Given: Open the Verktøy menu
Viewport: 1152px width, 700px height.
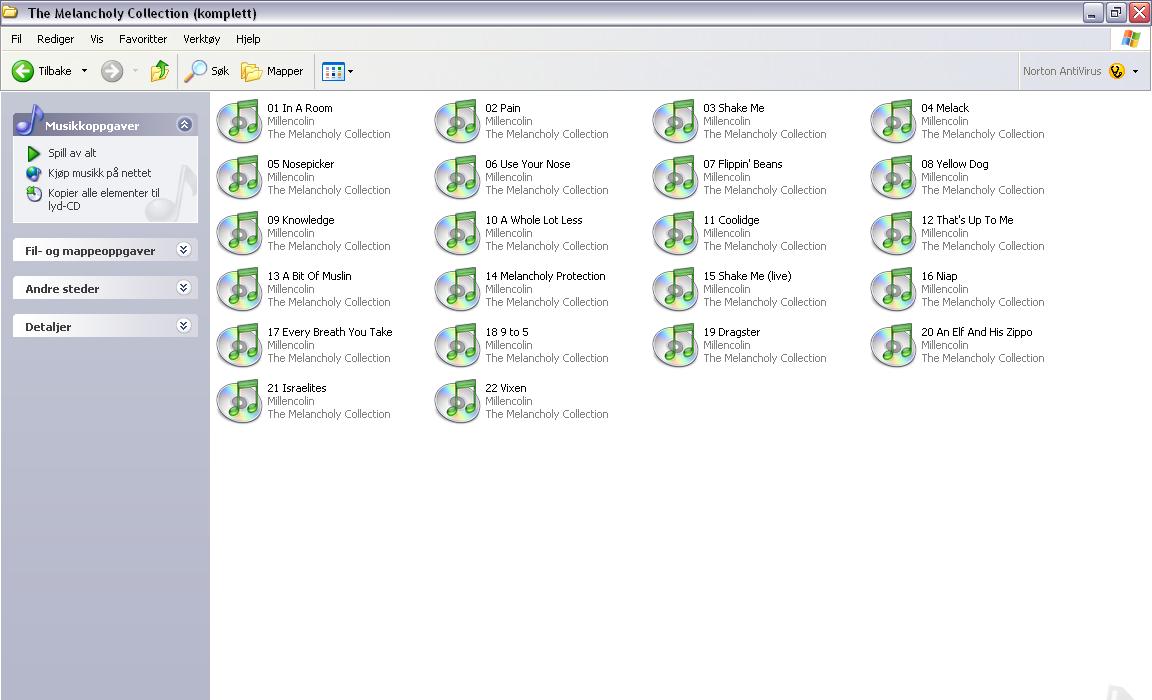Looking at the screenshot, I should pyautogui.click(x=201, y=39).
